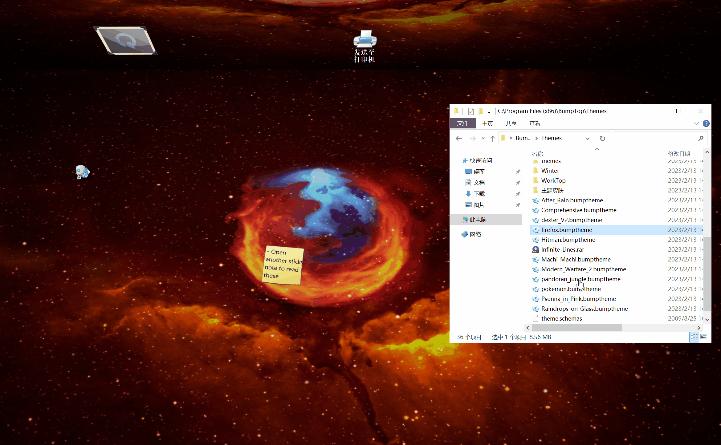Select the Machi_Machi.bumptheme file
Image resolution: width=721 pixels, height=445 pixels.
pyautogui.click(x=576, y=259)
